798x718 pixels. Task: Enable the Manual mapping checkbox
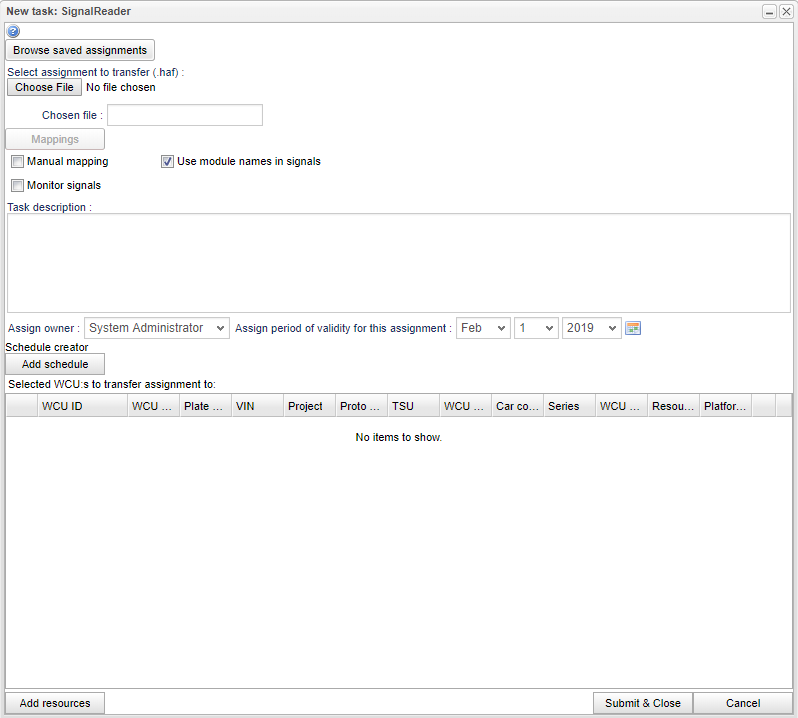tap(17, 161)
